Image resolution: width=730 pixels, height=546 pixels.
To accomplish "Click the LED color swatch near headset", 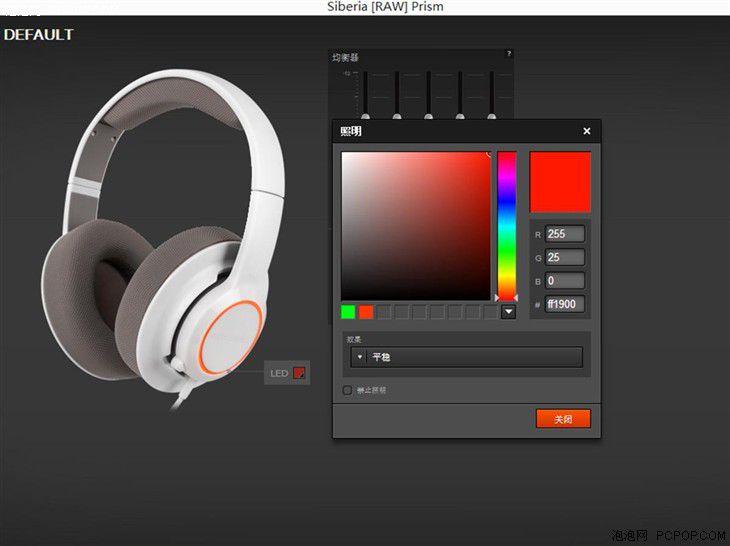I will (x=299, y=373).
